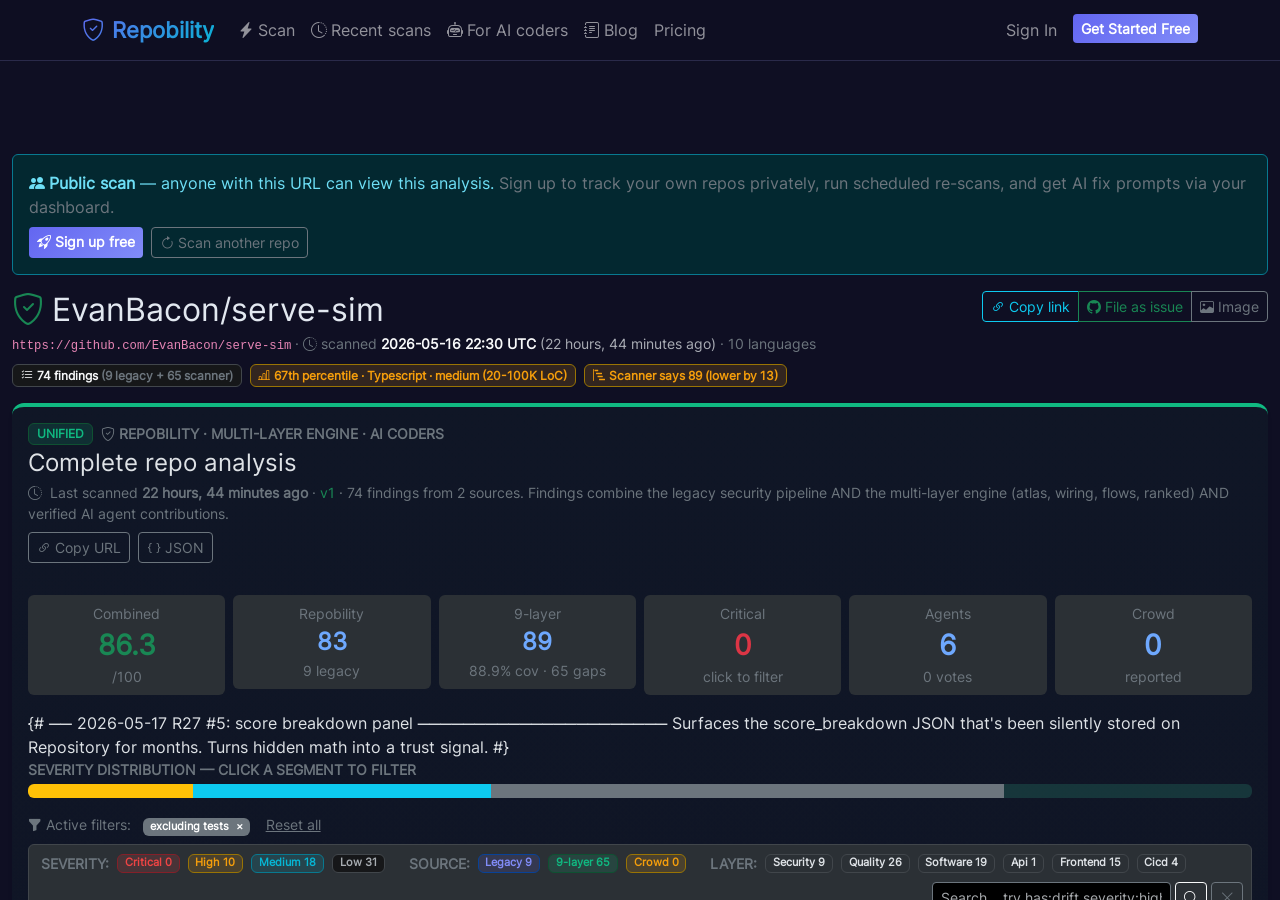Filter by the Frontend 15 layer chip
1280x900 pixels.
[1090, 863]
